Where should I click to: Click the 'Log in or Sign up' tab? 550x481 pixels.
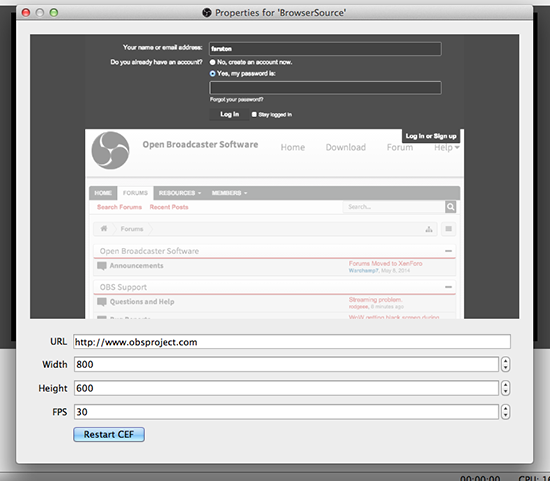coord(431,136)
